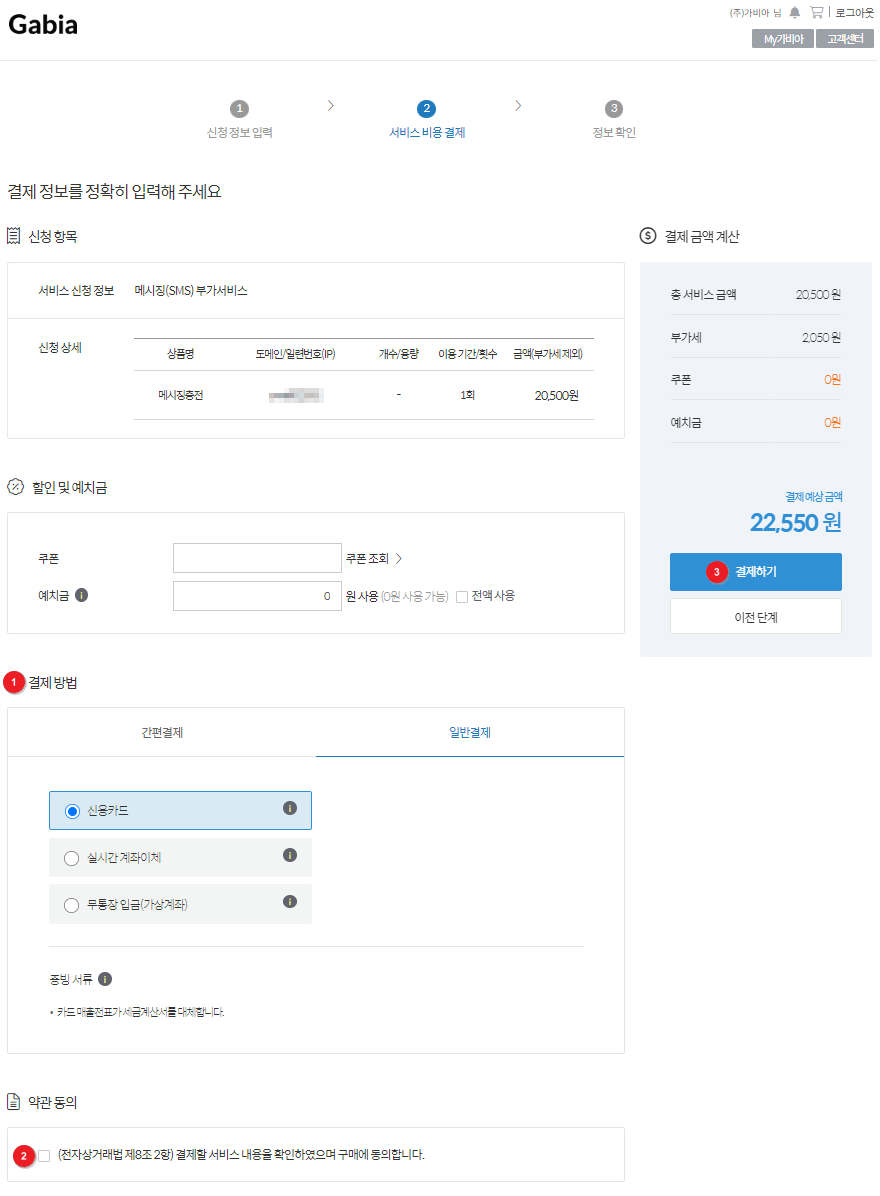The image size is (880, 1196).
Task: Click the 할인 및 예치금 percent icon
Action: coord(15,487)
